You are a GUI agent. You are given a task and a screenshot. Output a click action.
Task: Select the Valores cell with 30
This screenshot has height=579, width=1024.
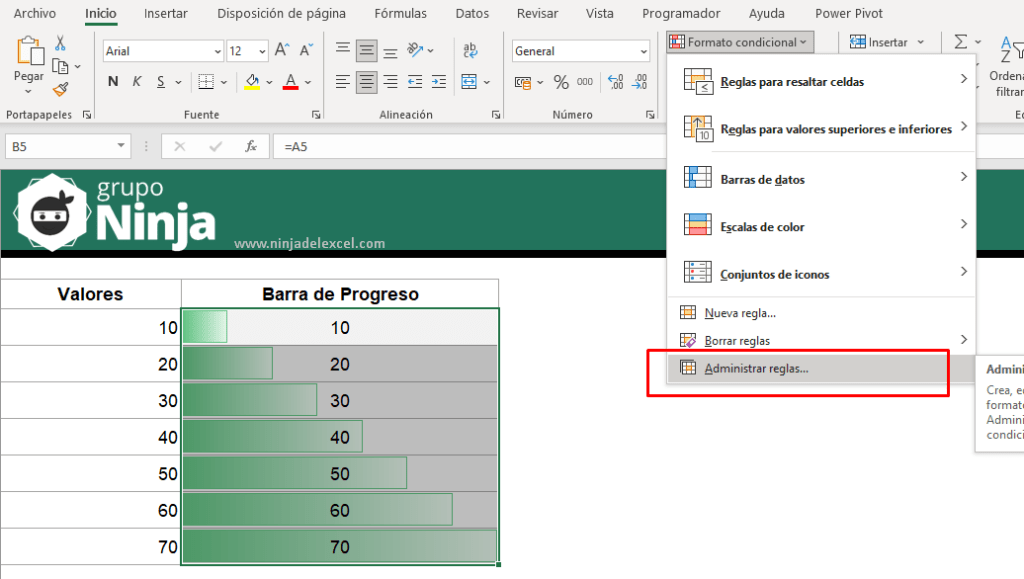pos(91,400)
